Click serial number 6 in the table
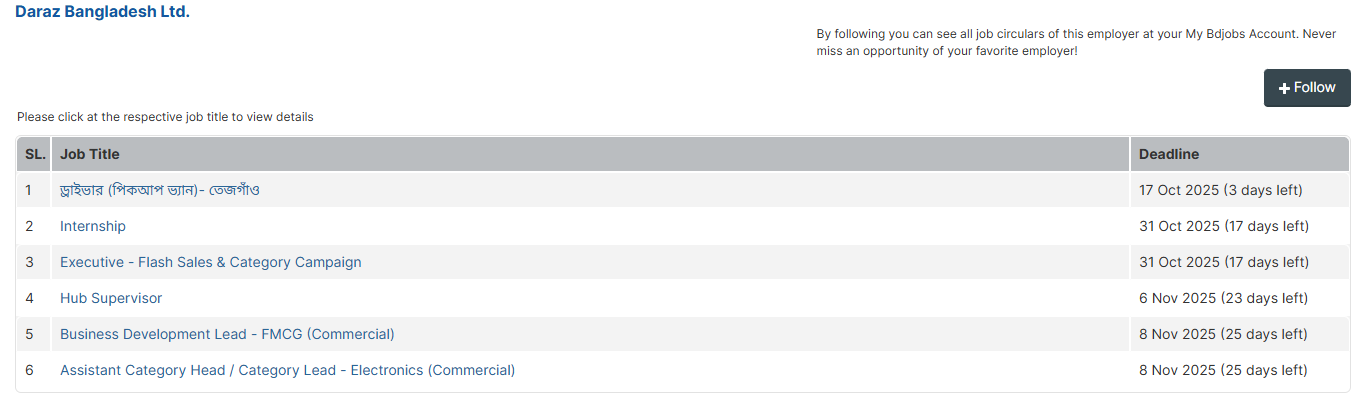This screenshot has width=1365, height=404. (x=30, y=370)
